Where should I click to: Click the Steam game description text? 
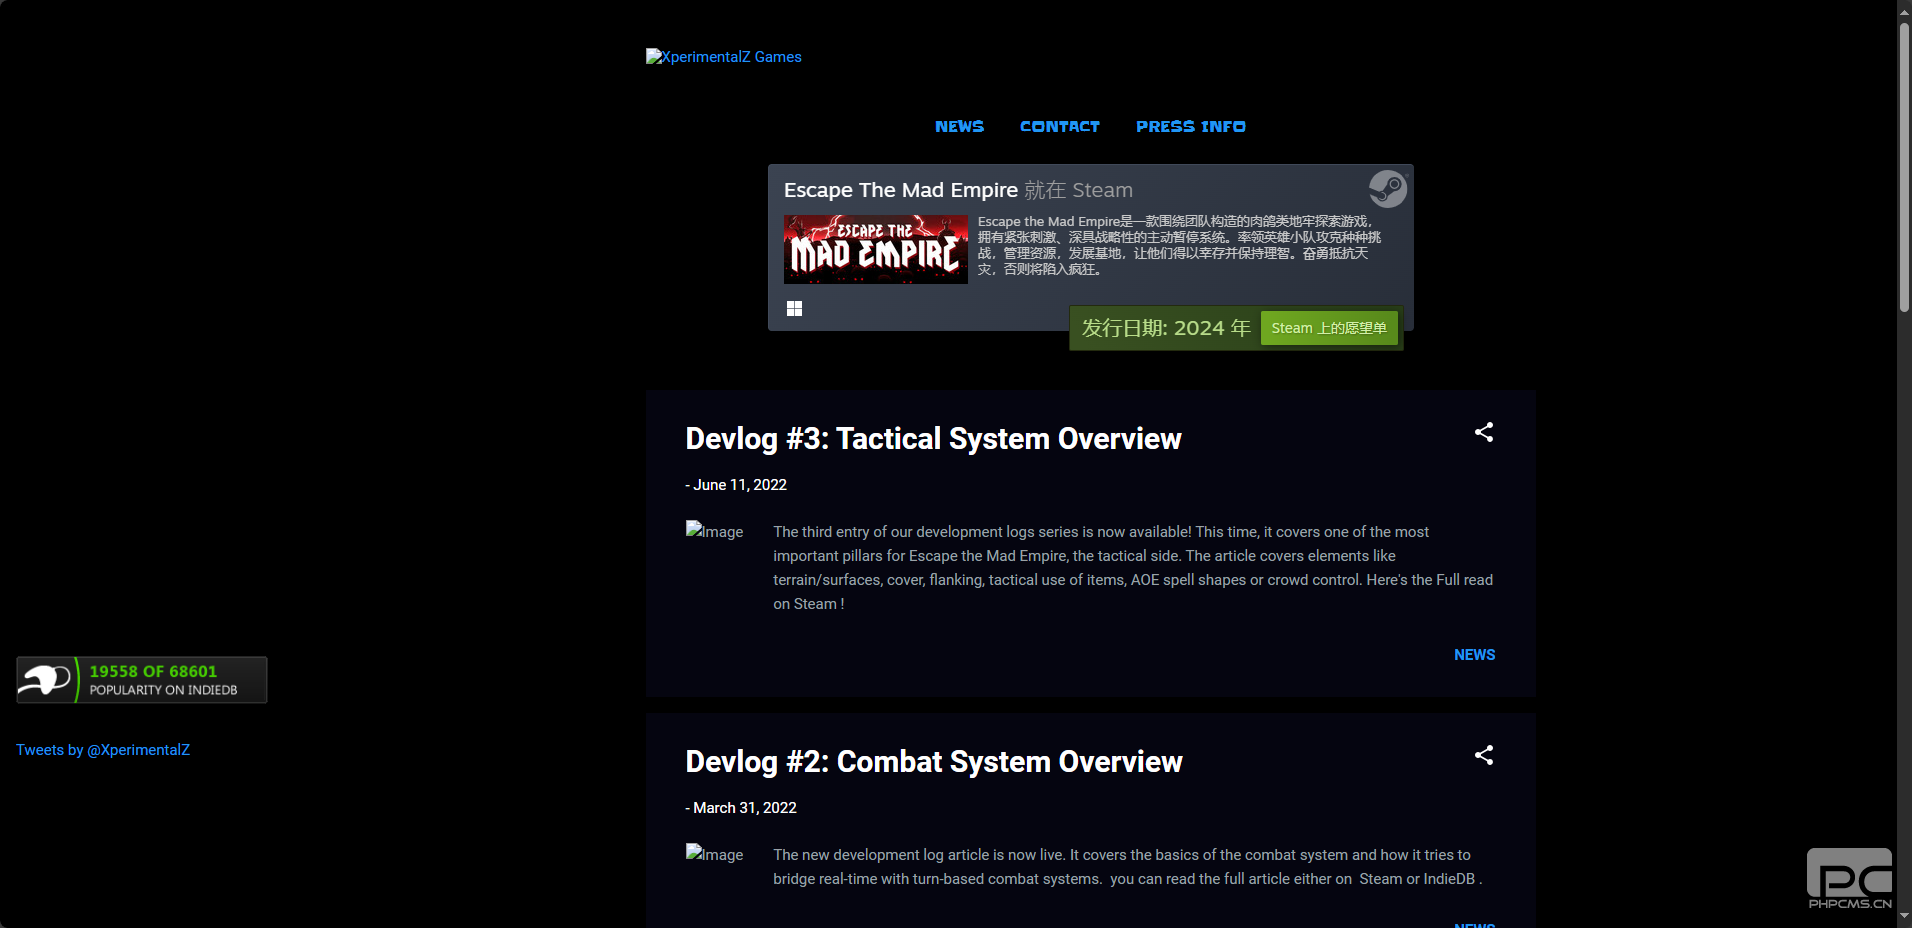1180,246
